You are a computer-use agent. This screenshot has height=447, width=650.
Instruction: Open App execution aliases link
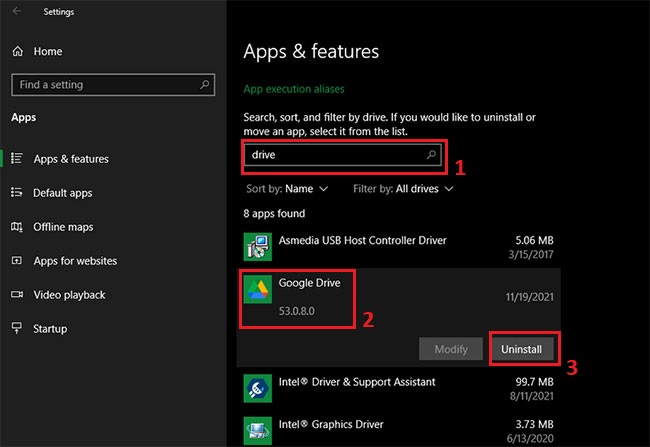click(x=300, y=89)
